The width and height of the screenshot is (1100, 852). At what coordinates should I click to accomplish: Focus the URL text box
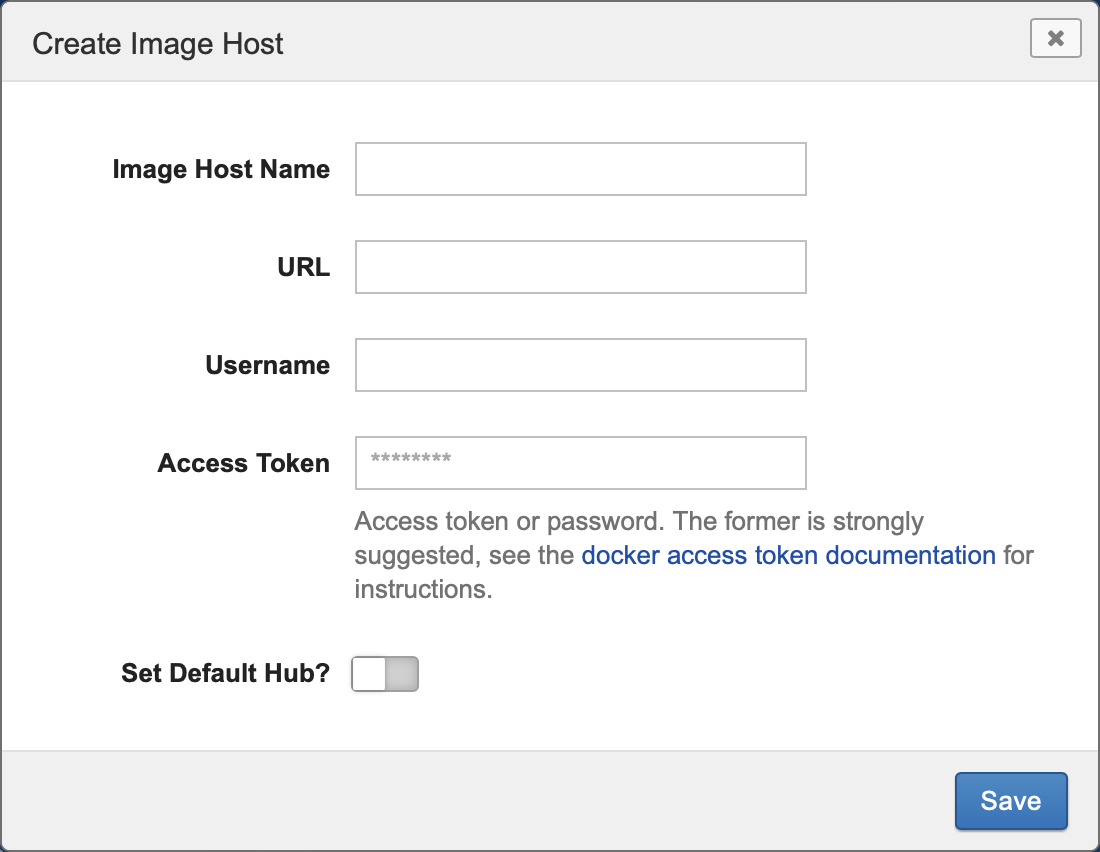[x=580, y=267]
